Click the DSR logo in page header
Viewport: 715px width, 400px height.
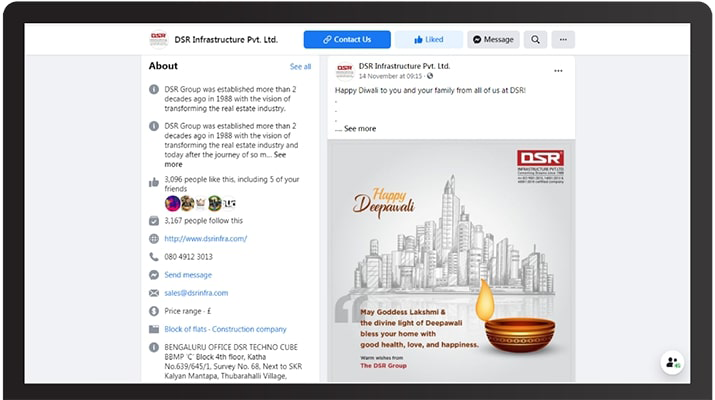click(158, 40)
